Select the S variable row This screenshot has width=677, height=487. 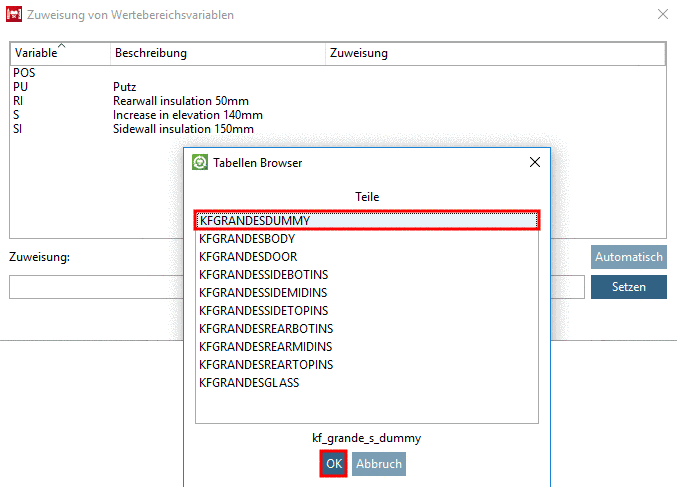pos(338,115)
